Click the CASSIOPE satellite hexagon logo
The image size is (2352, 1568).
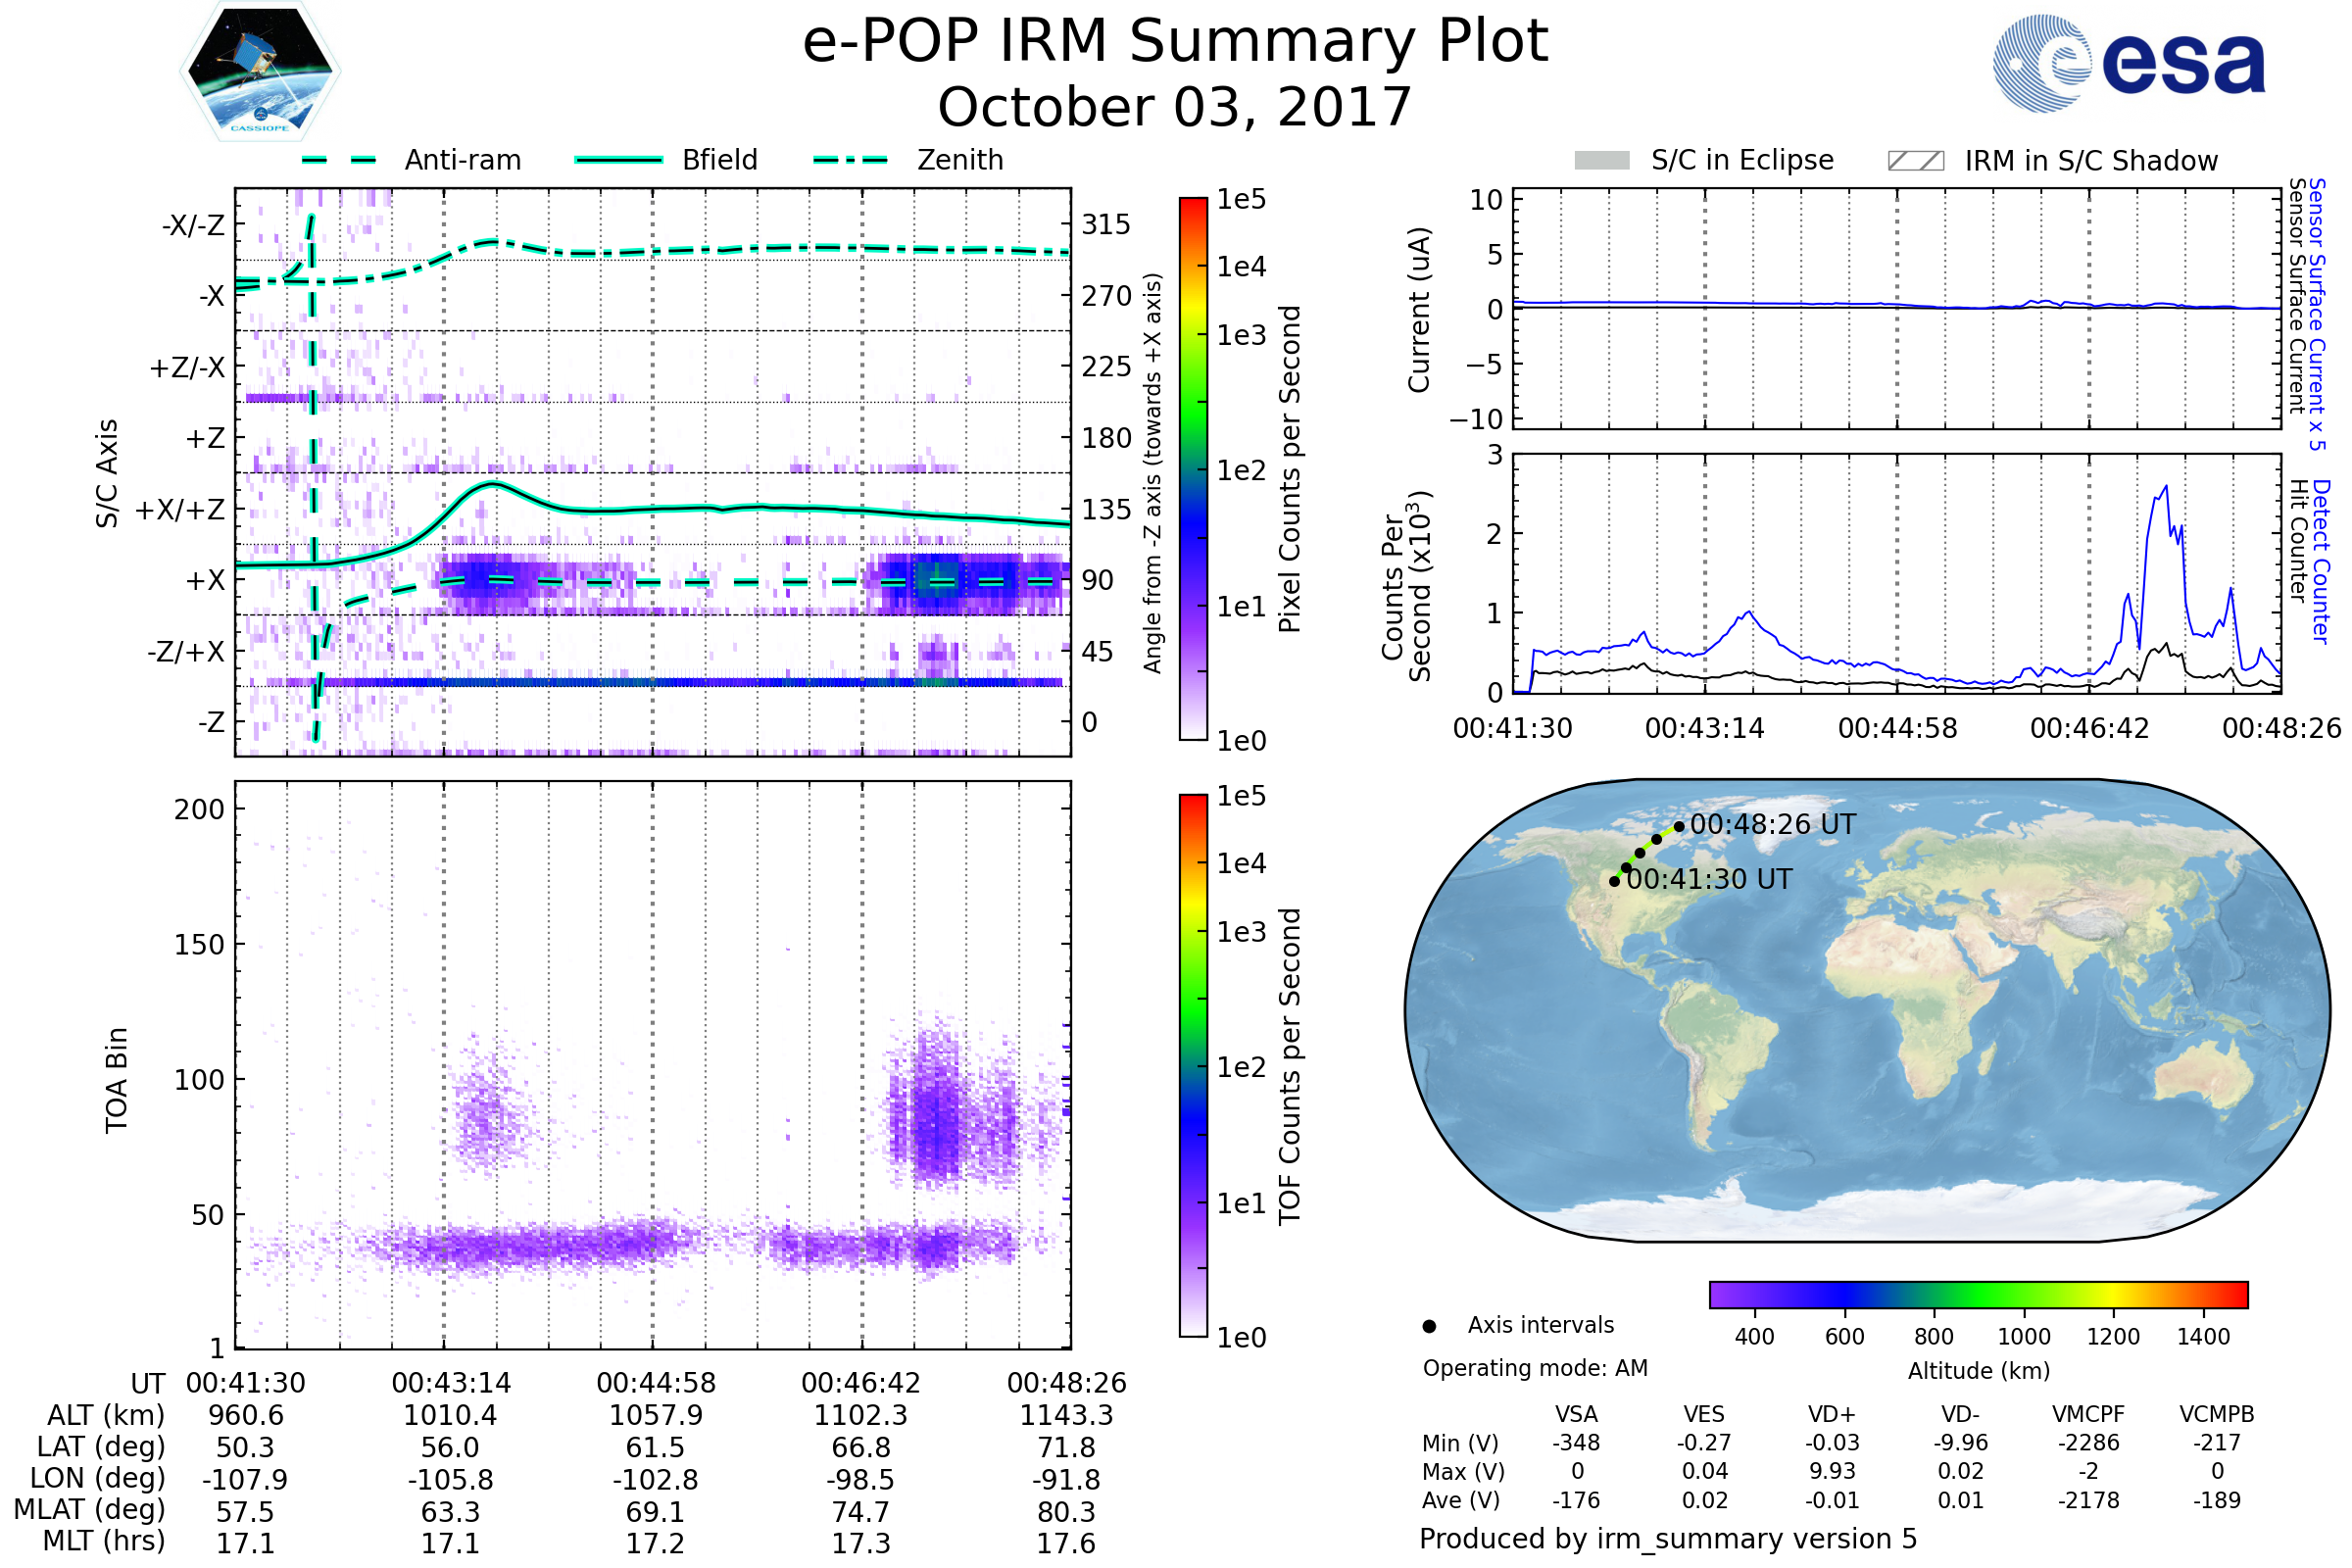point(260,72)
